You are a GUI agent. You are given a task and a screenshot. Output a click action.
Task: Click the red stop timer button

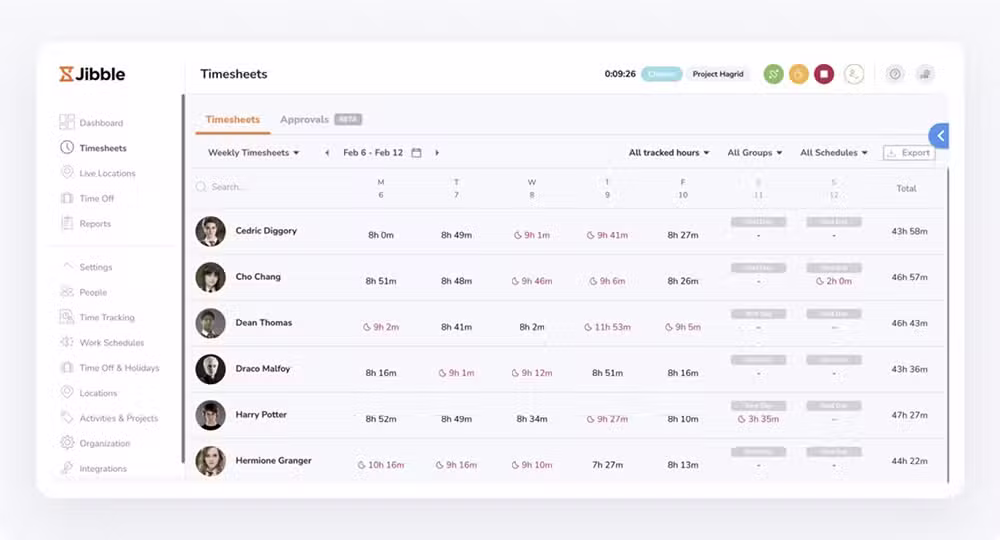[824, 74]
